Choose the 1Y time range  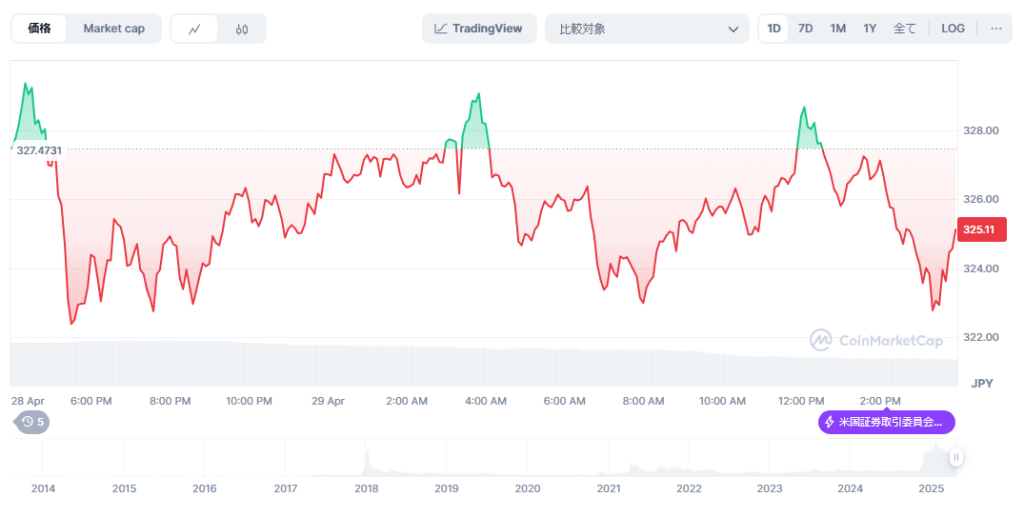click(x=870, y=29)
